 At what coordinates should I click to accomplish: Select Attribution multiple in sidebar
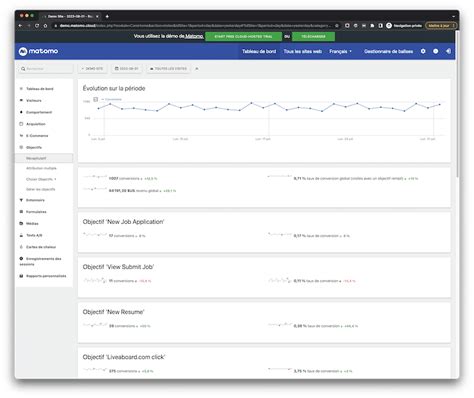(x=41, y=168)
